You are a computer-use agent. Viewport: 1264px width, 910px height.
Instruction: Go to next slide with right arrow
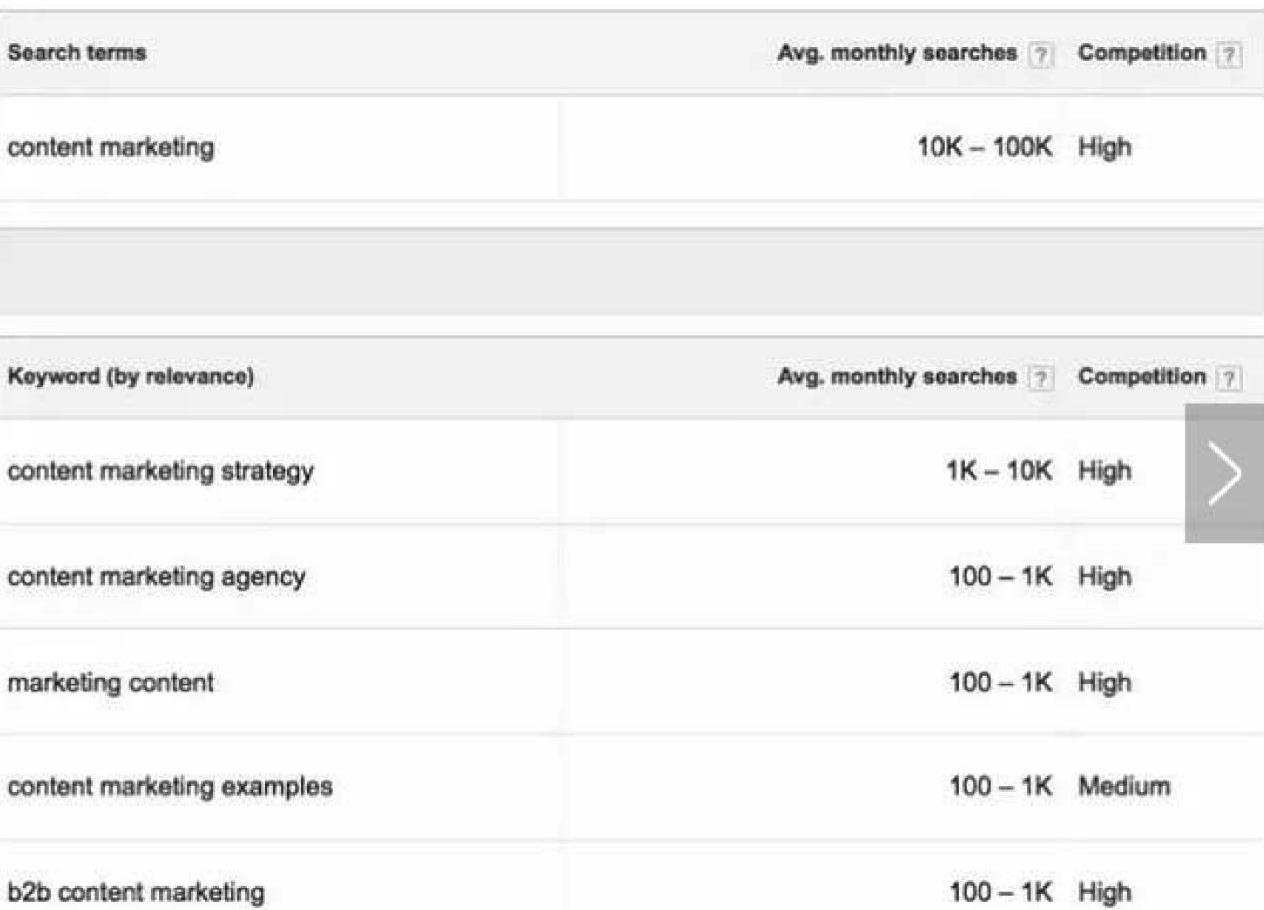click(x=1224, y=473)
